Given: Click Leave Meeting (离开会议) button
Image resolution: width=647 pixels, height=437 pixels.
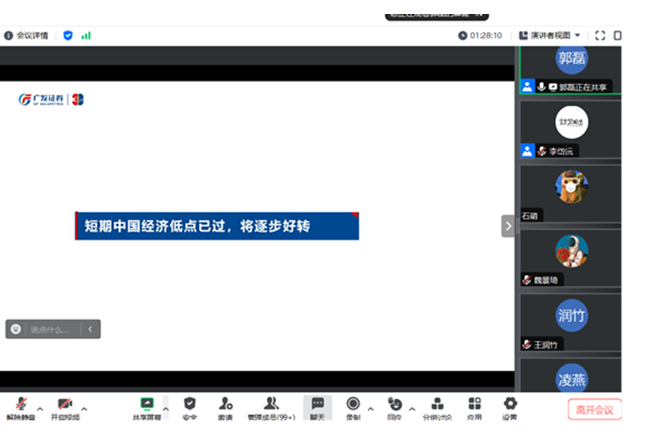Looking at the screenshot, I should click(x=594, y=409).
